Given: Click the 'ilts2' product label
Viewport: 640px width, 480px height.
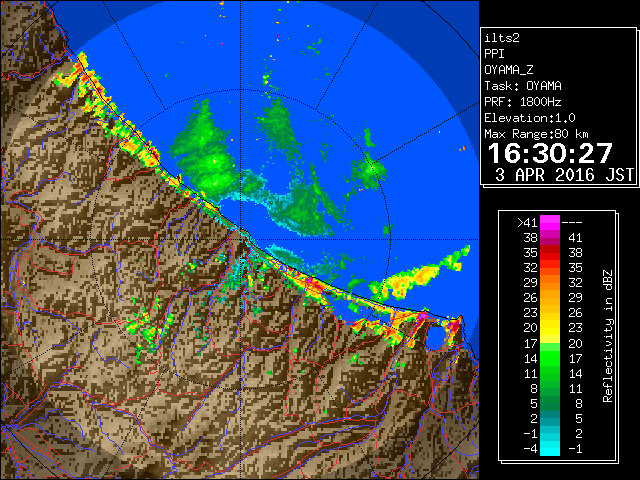Looking at the screenshot, I should [x=502, y=38].
